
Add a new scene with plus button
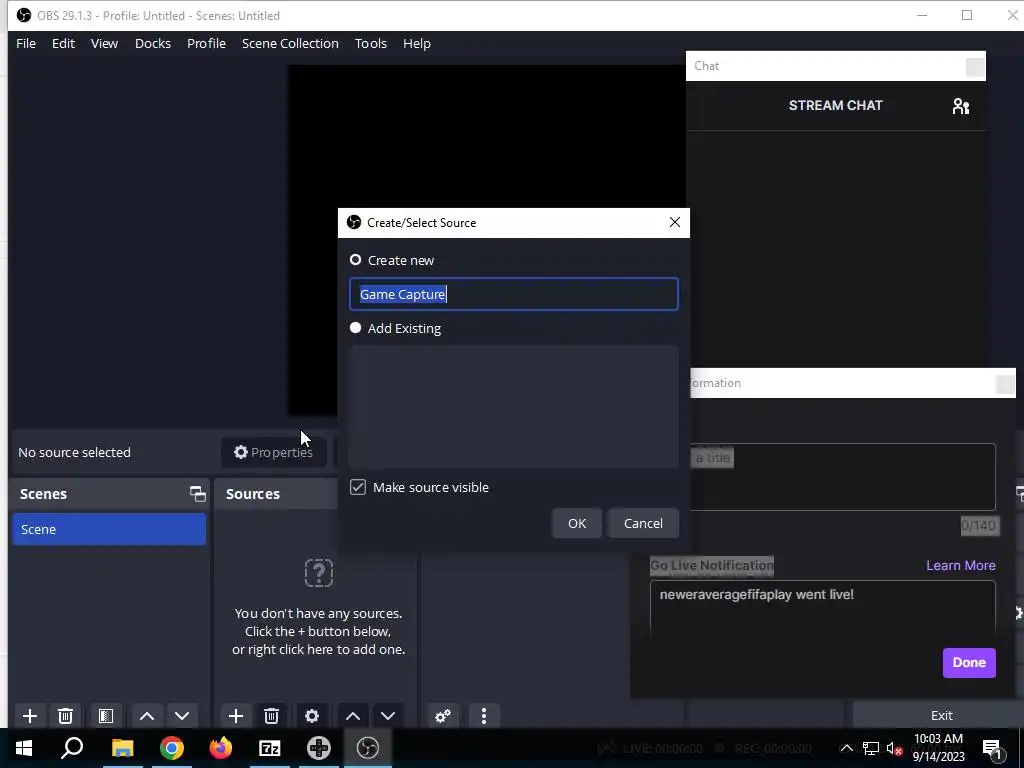pyautogui.click(x=29, y=716)
